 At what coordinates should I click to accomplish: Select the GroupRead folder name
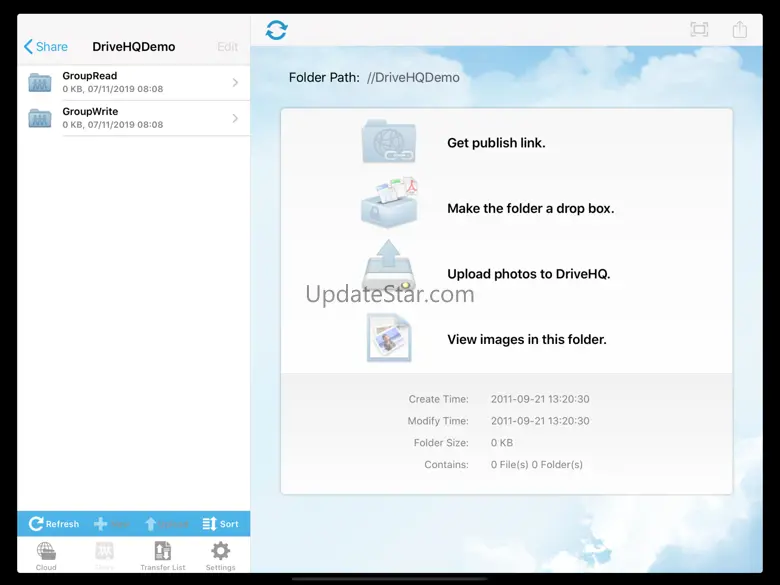[90, 76]
